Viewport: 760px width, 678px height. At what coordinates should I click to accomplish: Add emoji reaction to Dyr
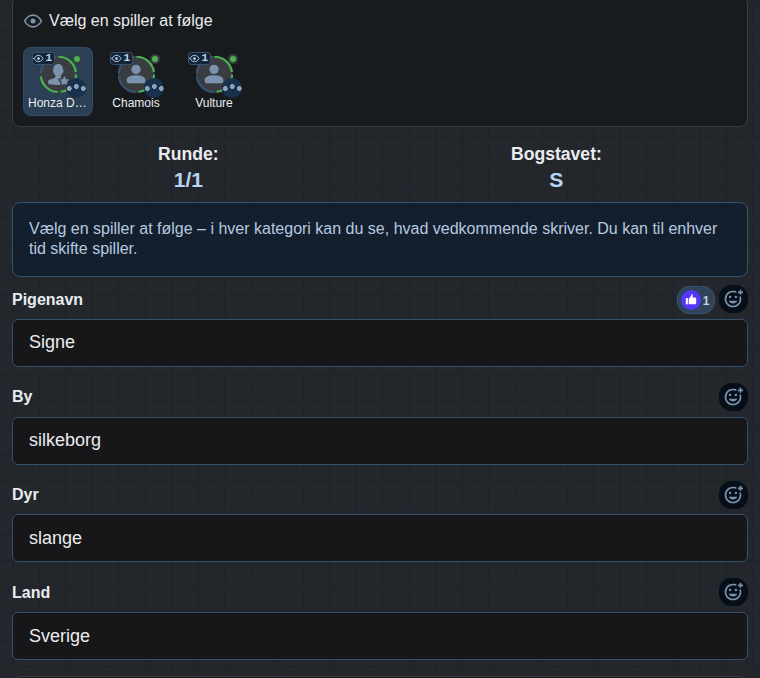point(733,495)
